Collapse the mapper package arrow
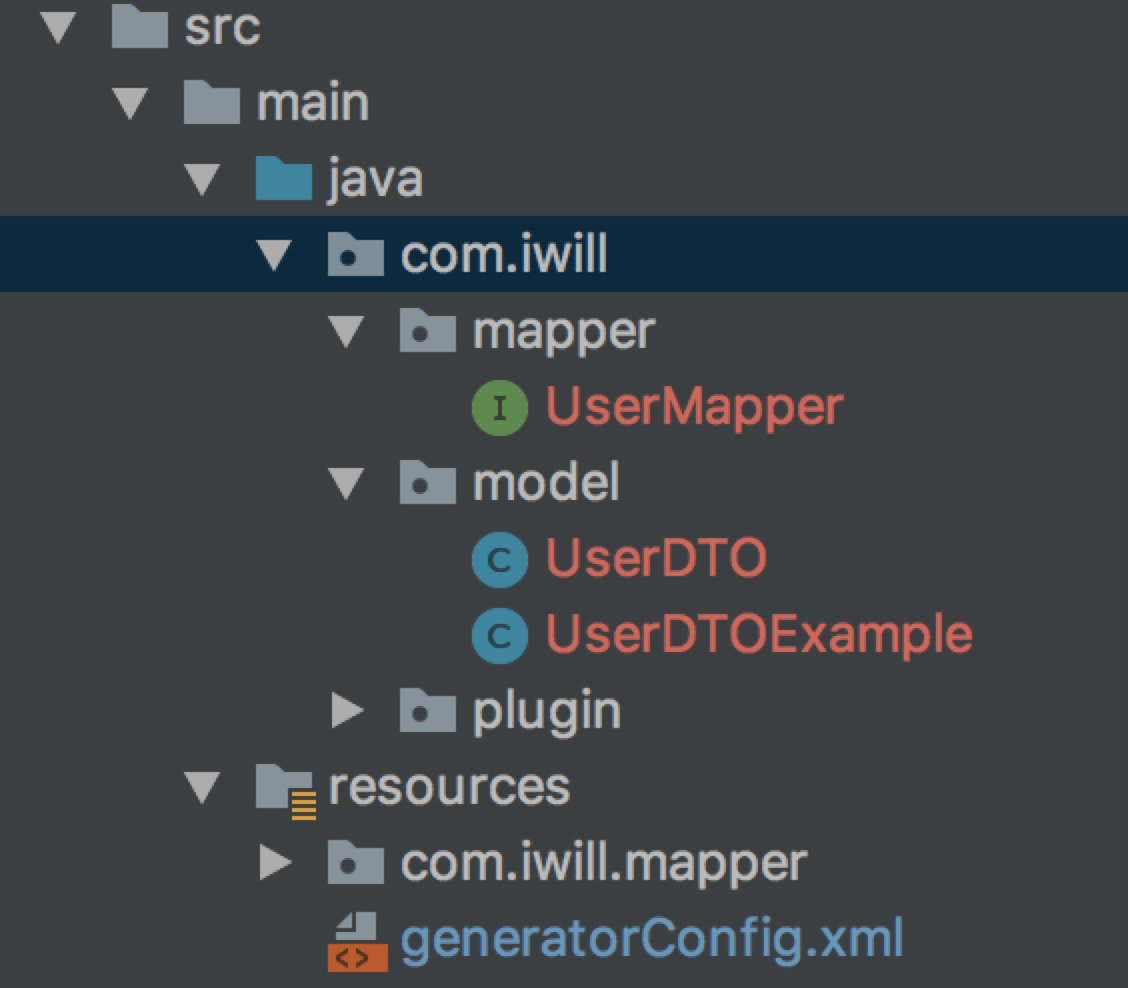This screenshot has width=1128, height=988. tap(347, 331)
